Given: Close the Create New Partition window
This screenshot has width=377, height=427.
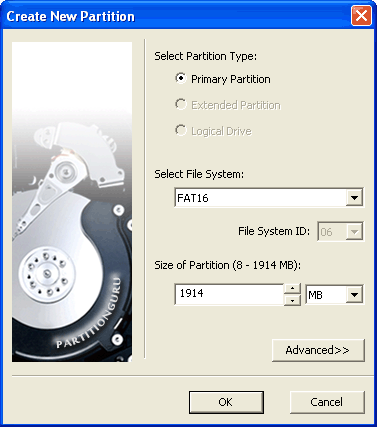Looking at the screenshot, I should tap(361, 16).
